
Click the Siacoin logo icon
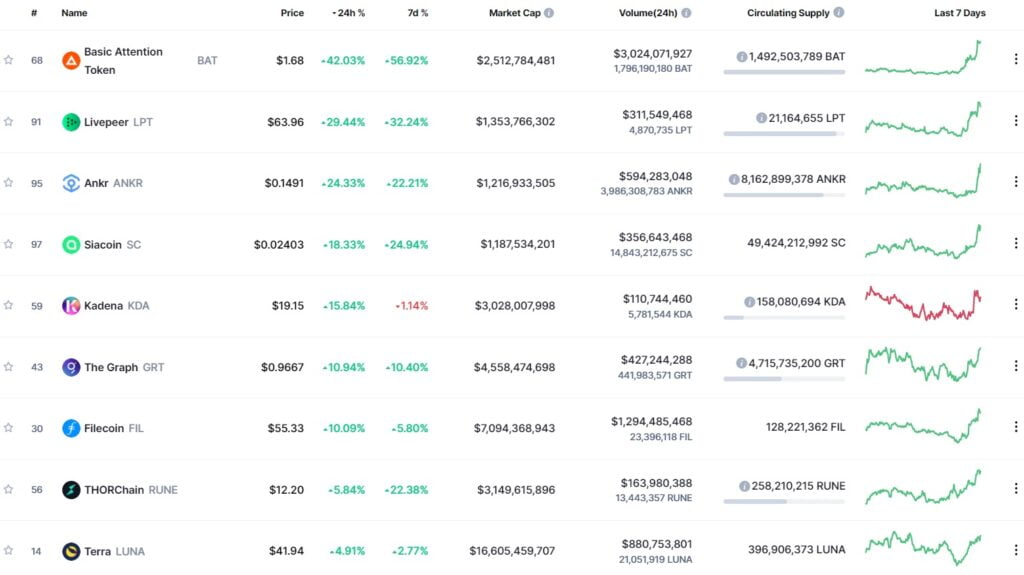tap(71, 245)
